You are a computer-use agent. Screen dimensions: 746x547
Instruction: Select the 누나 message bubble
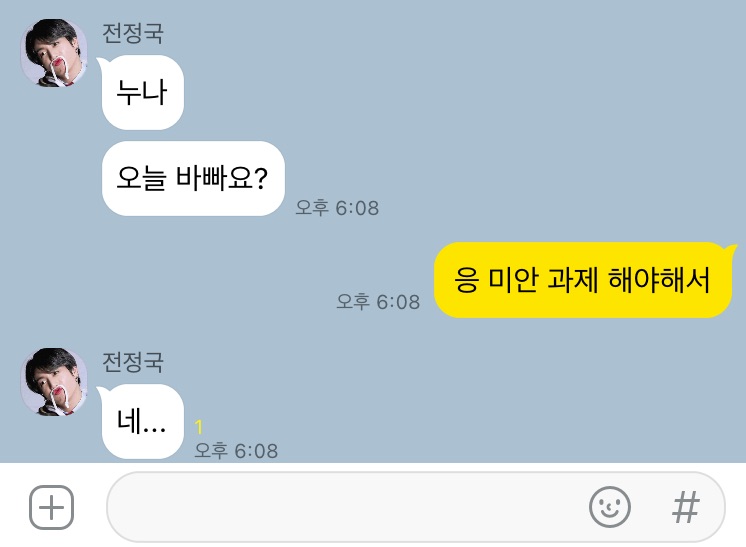142,92
